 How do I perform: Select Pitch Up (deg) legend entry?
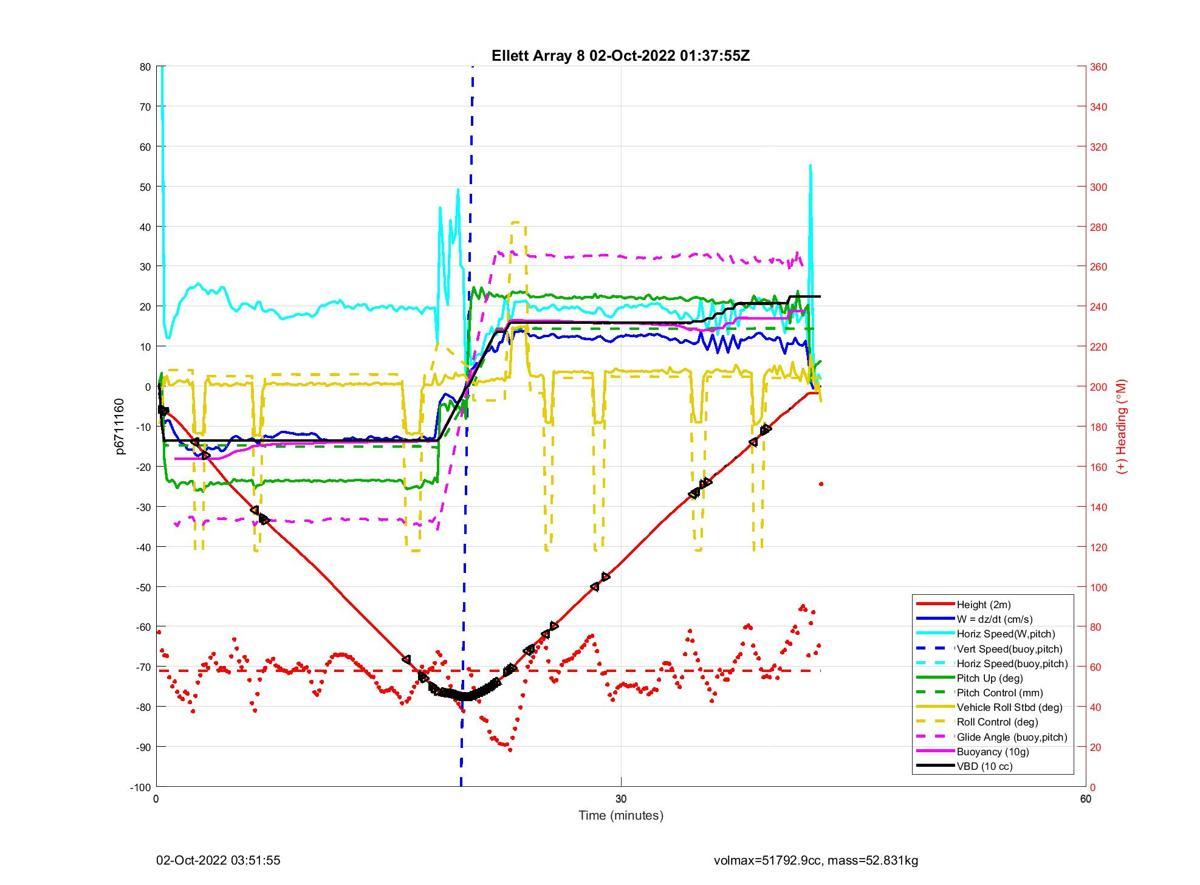pyautogui.click(x=991, y=678)
